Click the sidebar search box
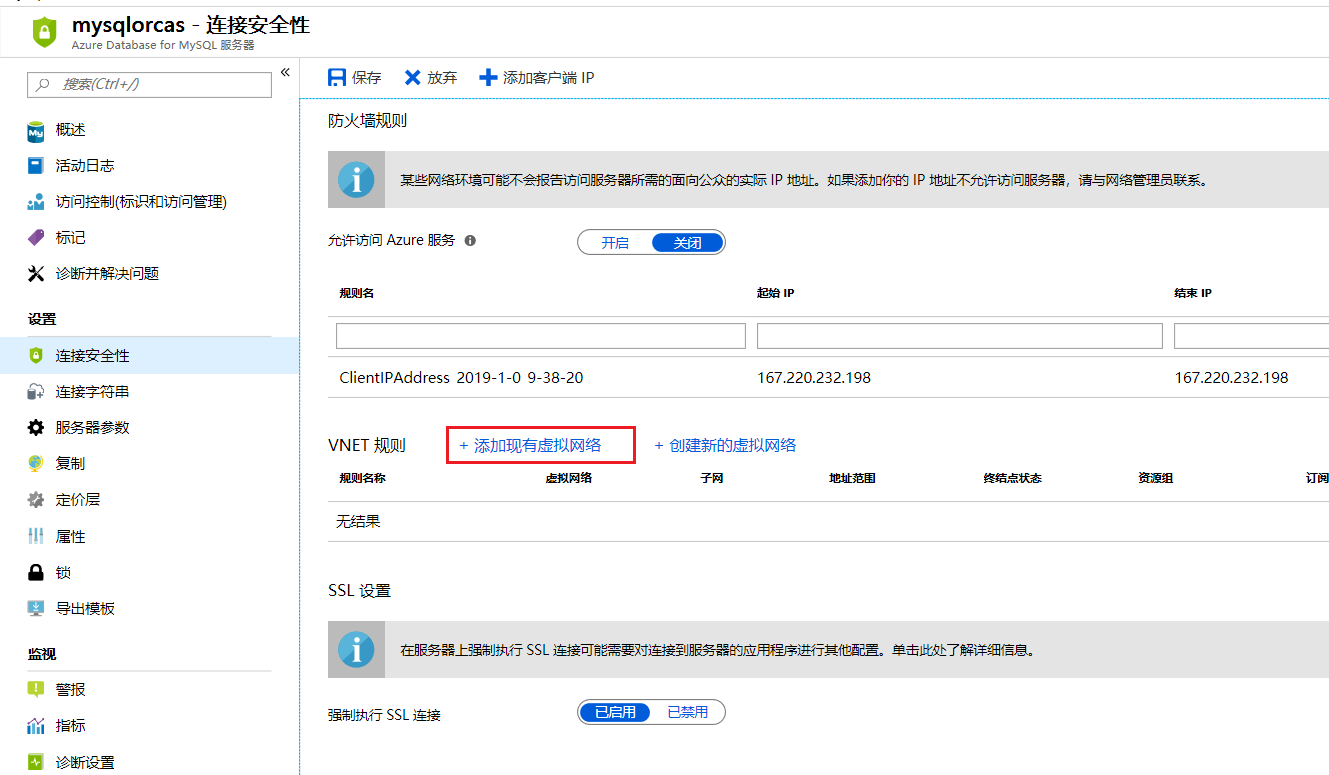 [x=150, y=85]
